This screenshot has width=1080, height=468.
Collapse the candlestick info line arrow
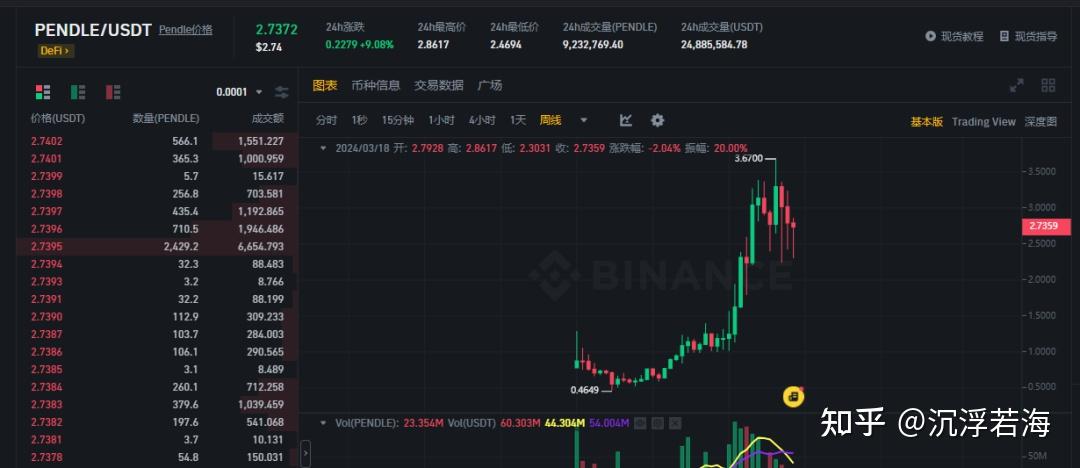coord(324,147)
